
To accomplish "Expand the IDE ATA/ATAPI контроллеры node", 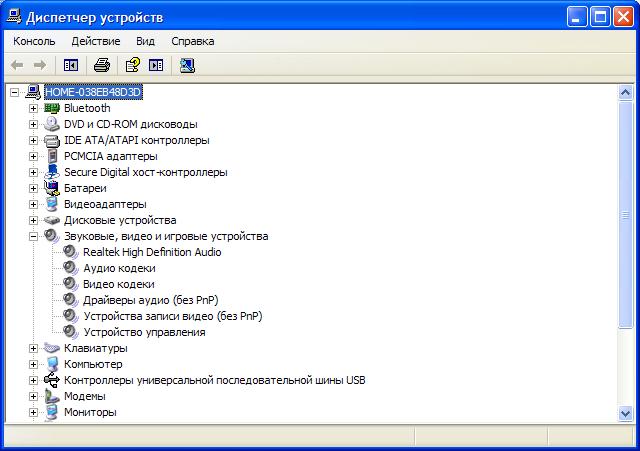I will pyautogui.click(x=33, y=140).
